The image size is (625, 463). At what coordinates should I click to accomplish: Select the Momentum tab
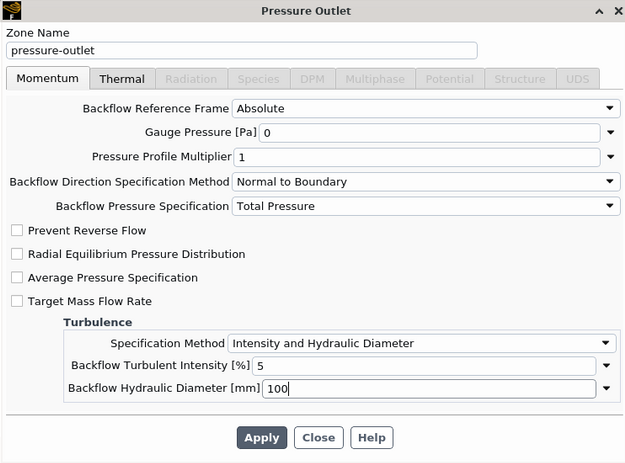click(x=47, y=79)
